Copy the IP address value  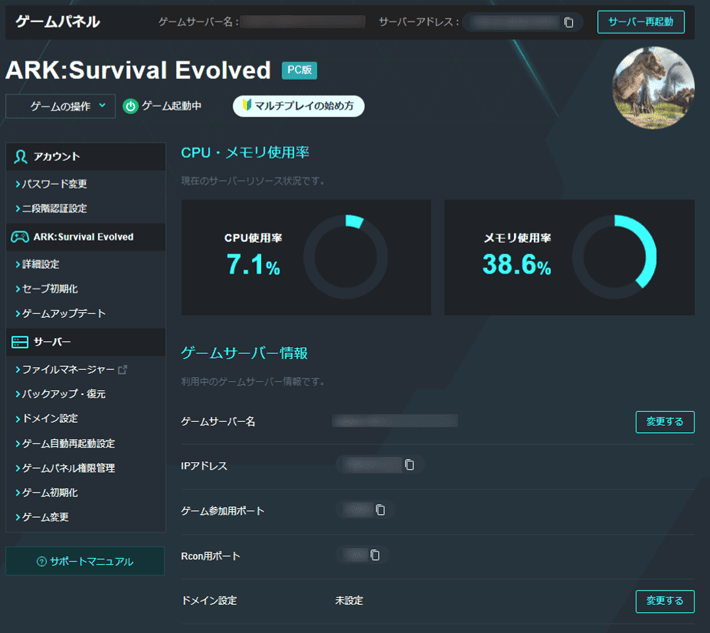[409, 465]
